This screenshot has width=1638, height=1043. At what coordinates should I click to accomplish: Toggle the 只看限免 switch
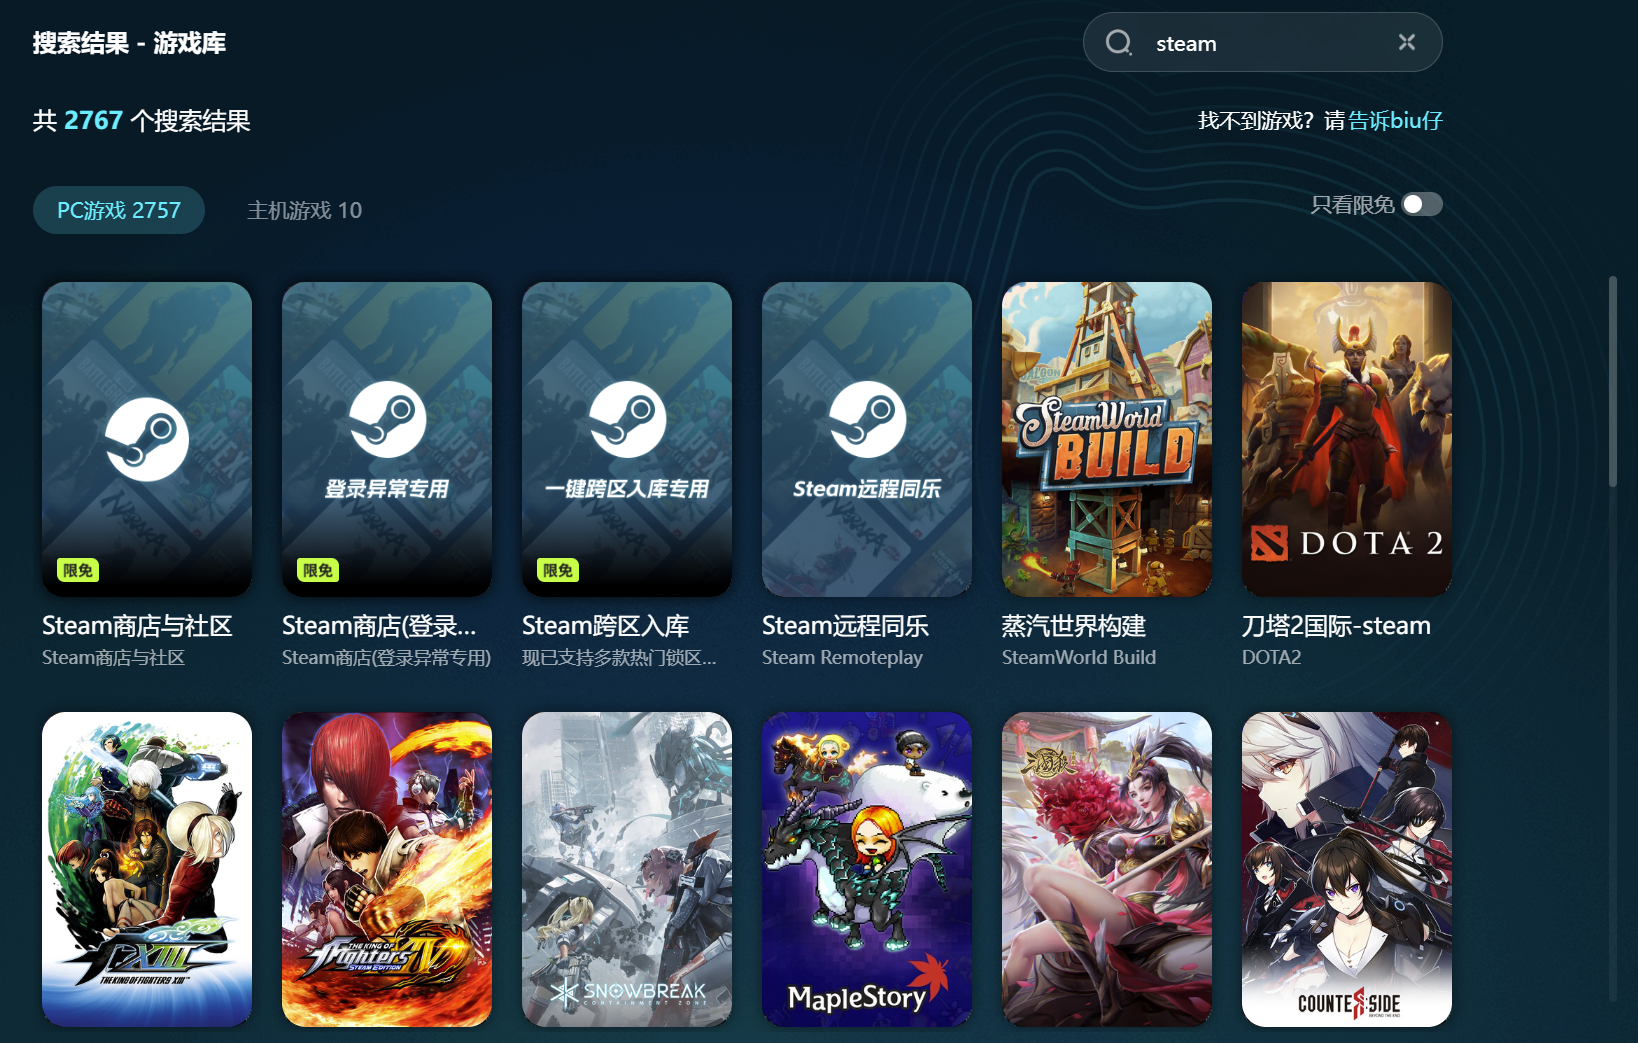(x=1421, y=205)
